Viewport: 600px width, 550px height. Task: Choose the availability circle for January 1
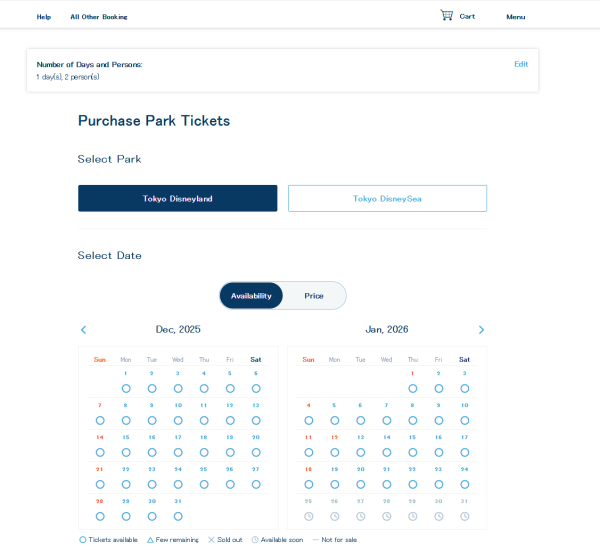point(412,388)
